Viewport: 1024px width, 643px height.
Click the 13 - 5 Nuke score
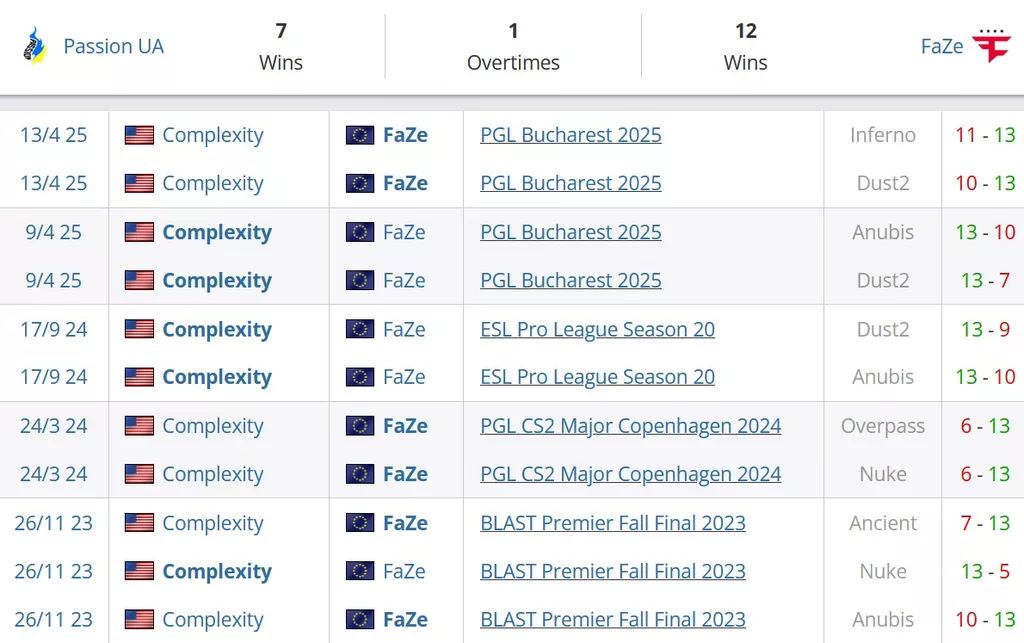pos(984,571)
